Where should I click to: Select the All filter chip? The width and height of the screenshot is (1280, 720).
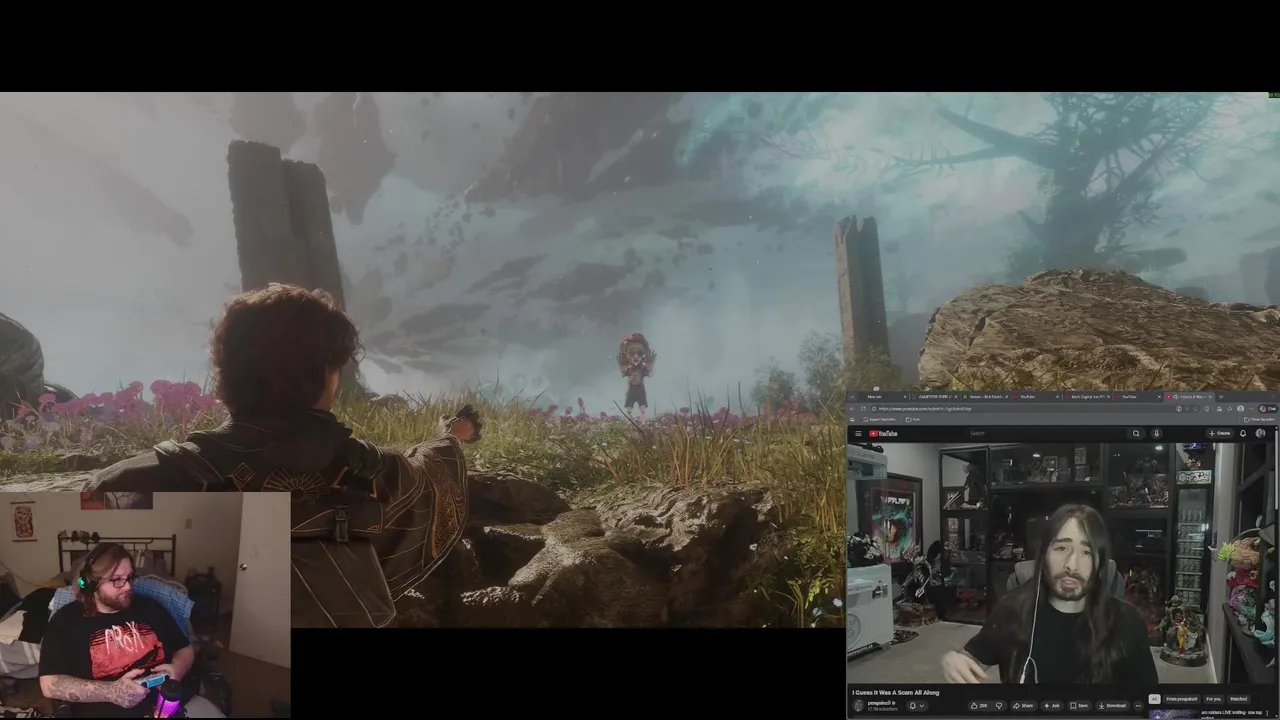(1154, 699)
